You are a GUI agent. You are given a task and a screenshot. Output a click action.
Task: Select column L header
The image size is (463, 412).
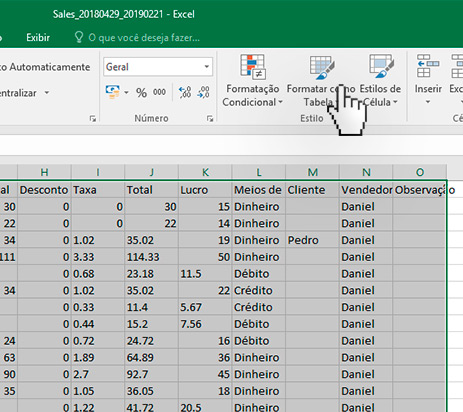(259, 172)
